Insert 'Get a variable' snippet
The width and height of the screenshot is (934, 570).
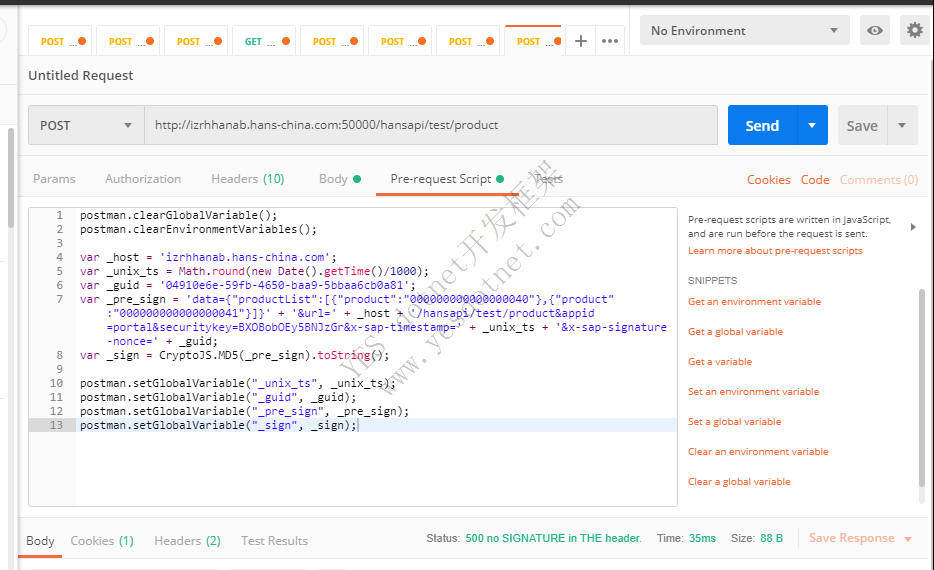pos(720,362)
